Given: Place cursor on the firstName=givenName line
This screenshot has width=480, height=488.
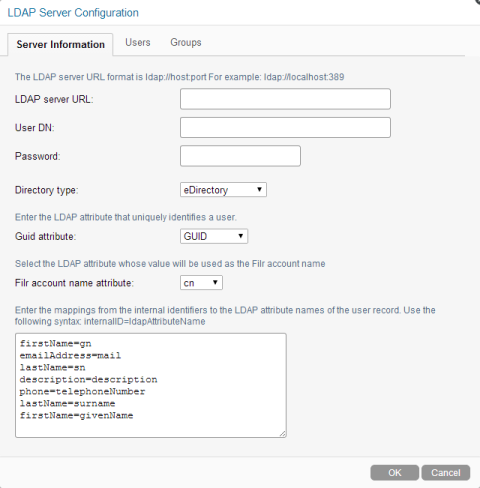Looking at the screenshot, I should click(x=76, y=416).
